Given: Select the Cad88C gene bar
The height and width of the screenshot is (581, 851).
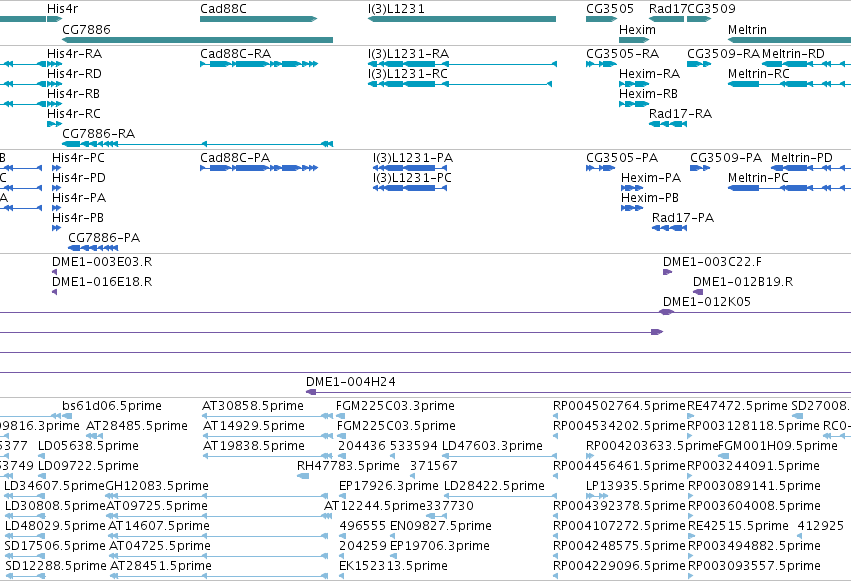Looking at the screenshot, I should coord(258,19).
